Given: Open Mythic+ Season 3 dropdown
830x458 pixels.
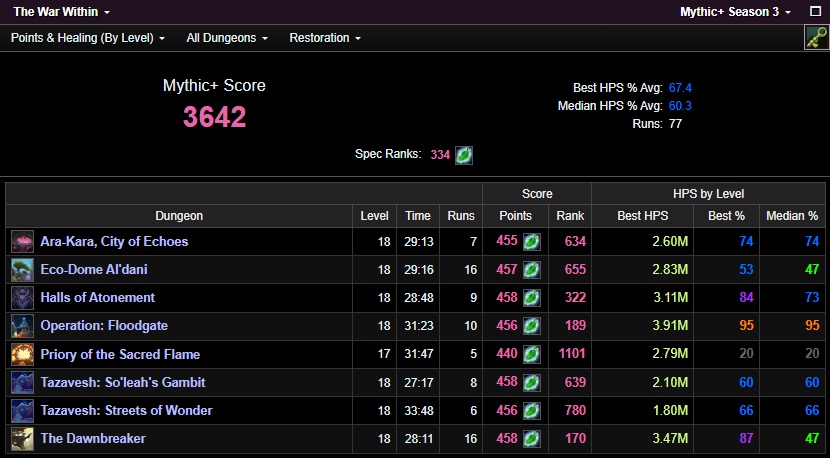Looking at the screenshot, I should pyautogui.click(x=735, y=12).
